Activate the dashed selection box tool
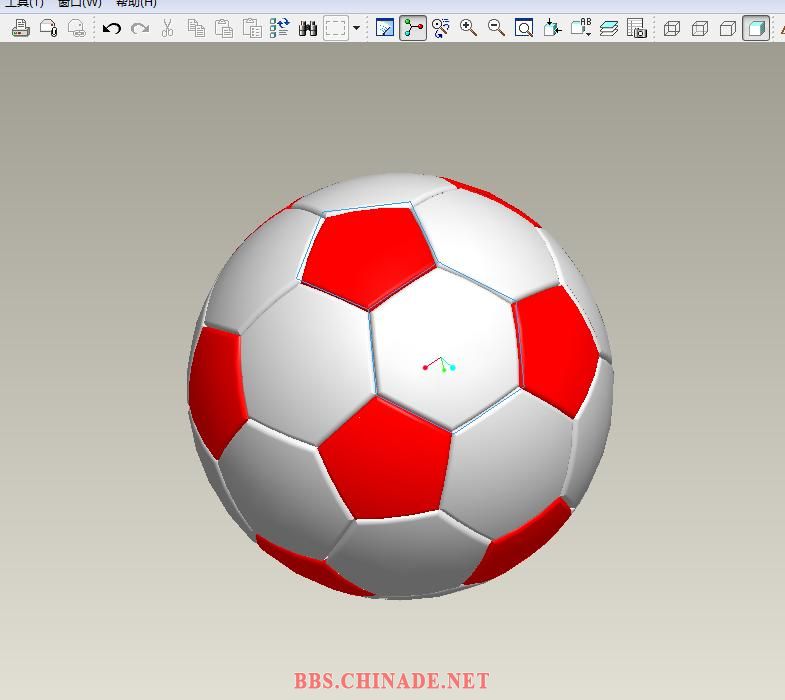 [335, 28]
